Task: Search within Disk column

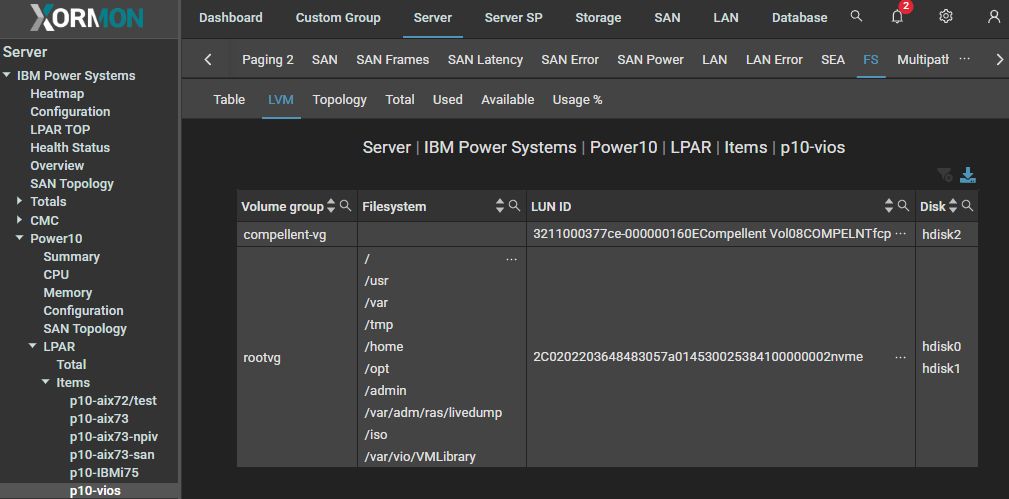Action: click(967, 205)
